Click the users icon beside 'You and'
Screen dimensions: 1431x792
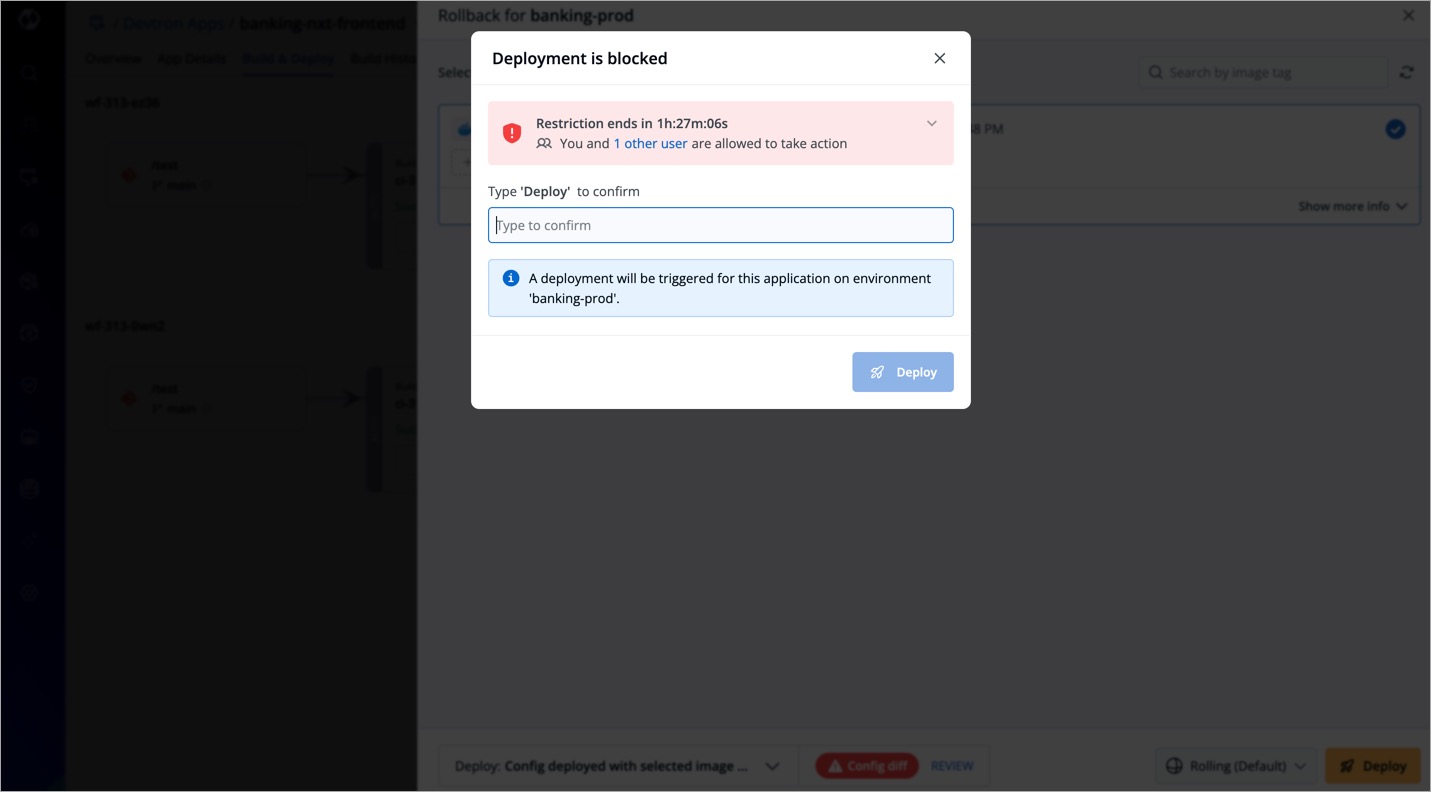point(544,144)
